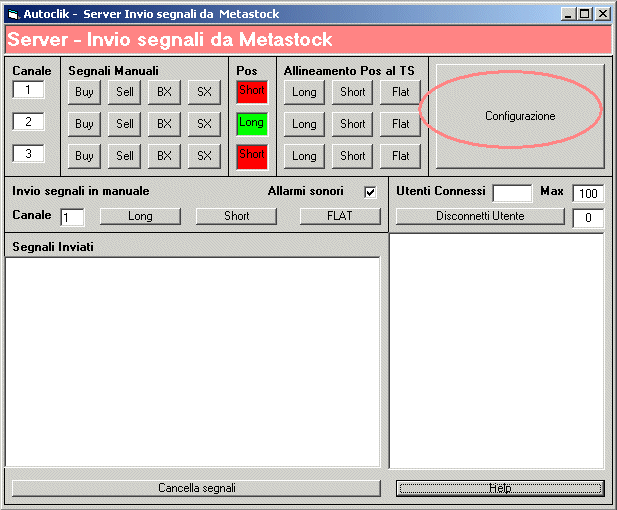Viewport: 617px width, 510px height.
Task: Click Cancella segnali button
Action: click(196, 488)
